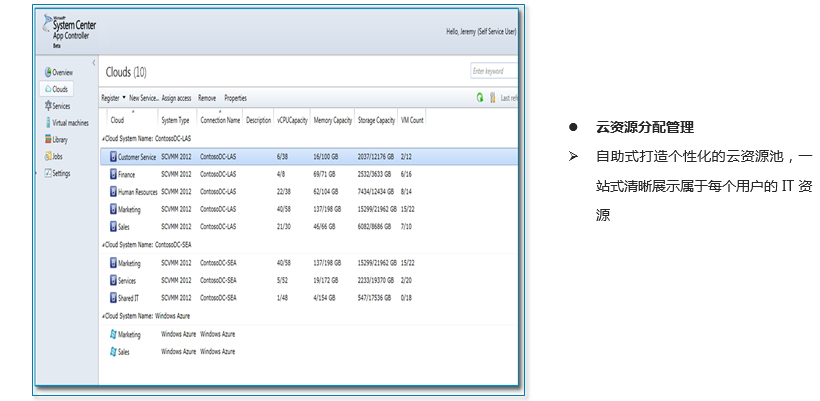Click the '0/18' VM count cell
The width and height of the screenshot is (820, 401).
point(406,298)
